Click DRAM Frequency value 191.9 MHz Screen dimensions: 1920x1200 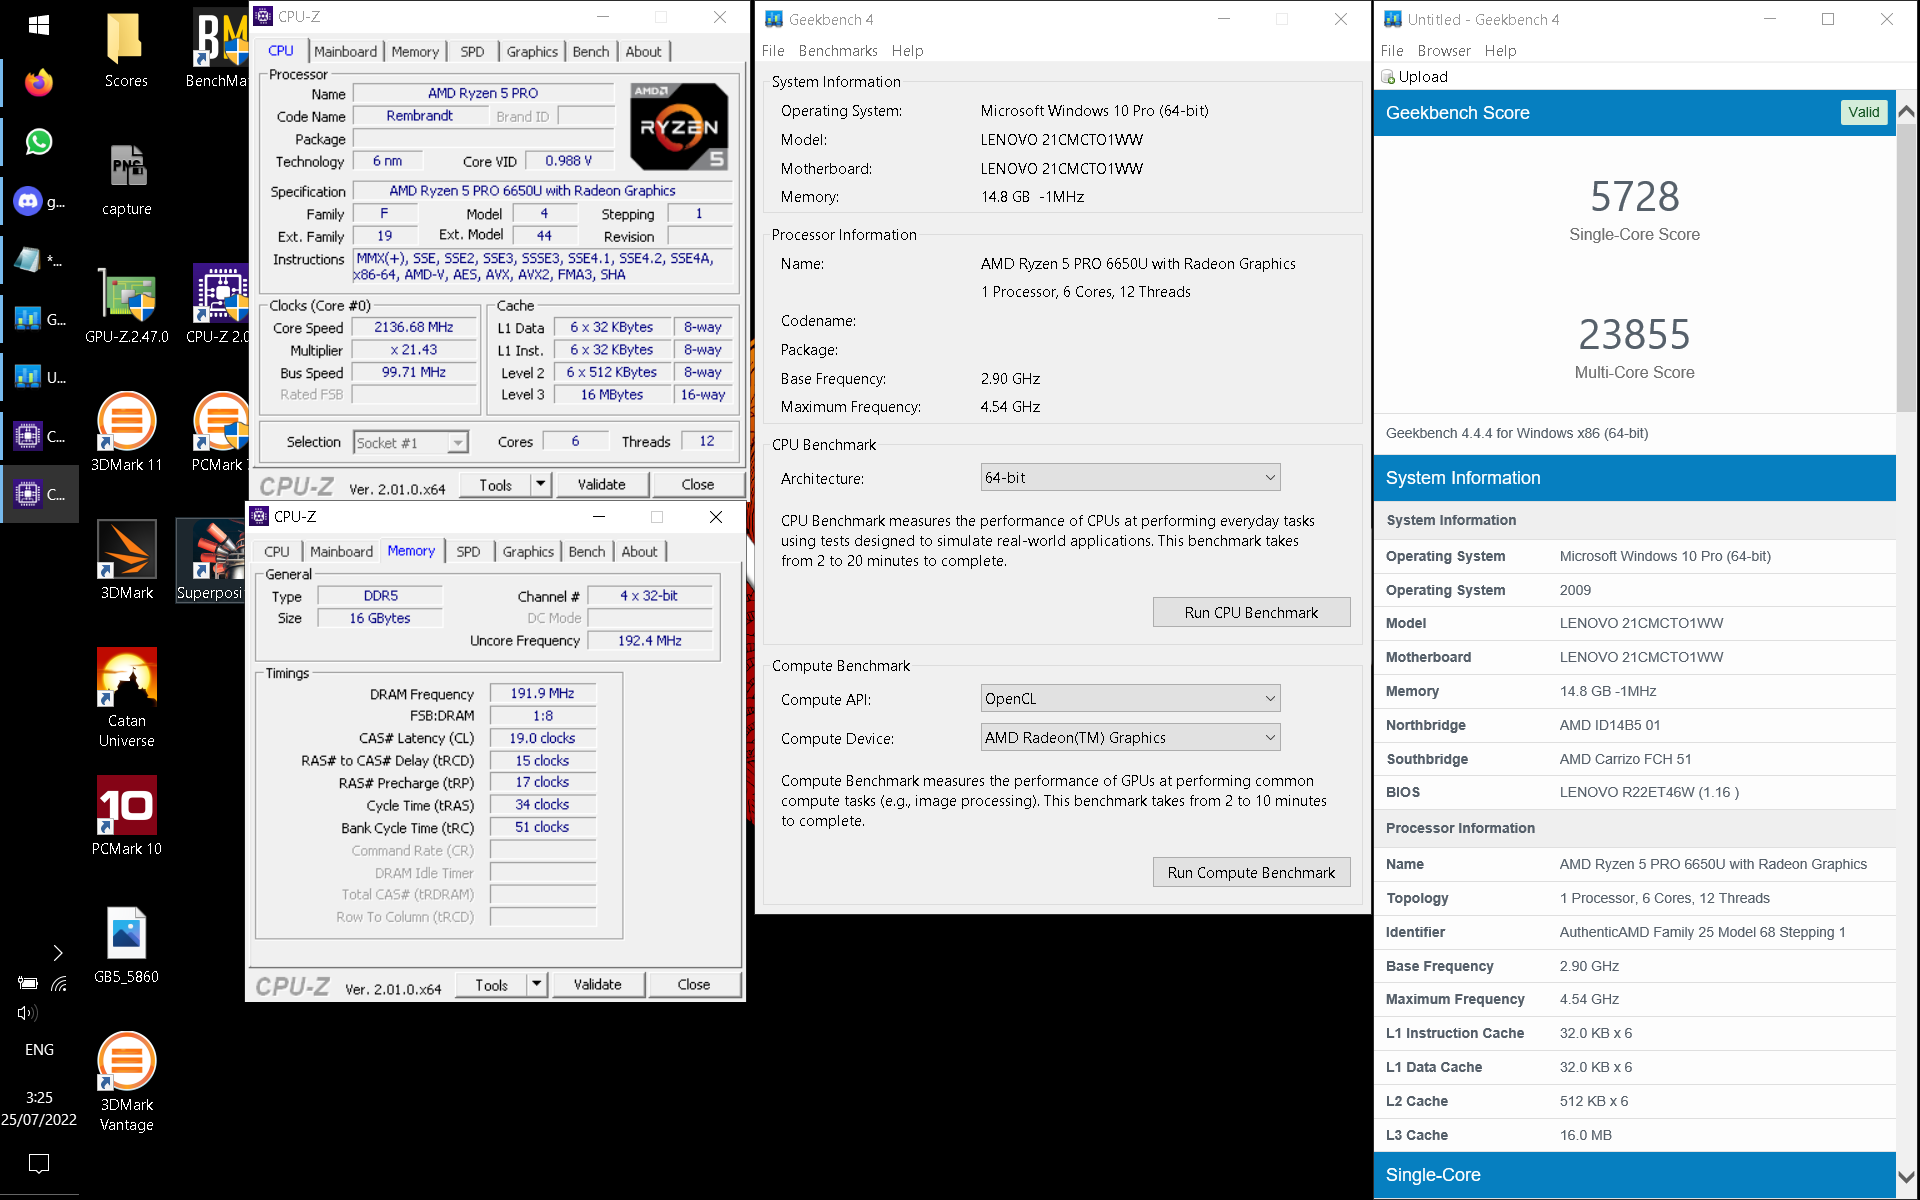click(x=542, y=693)
